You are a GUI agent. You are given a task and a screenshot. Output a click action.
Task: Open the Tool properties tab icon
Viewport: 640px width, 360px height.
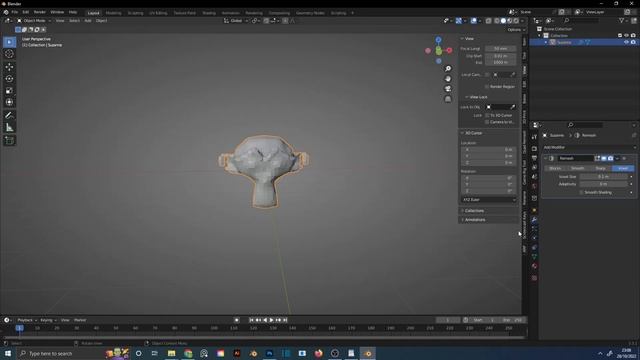[x=534, y=137]
